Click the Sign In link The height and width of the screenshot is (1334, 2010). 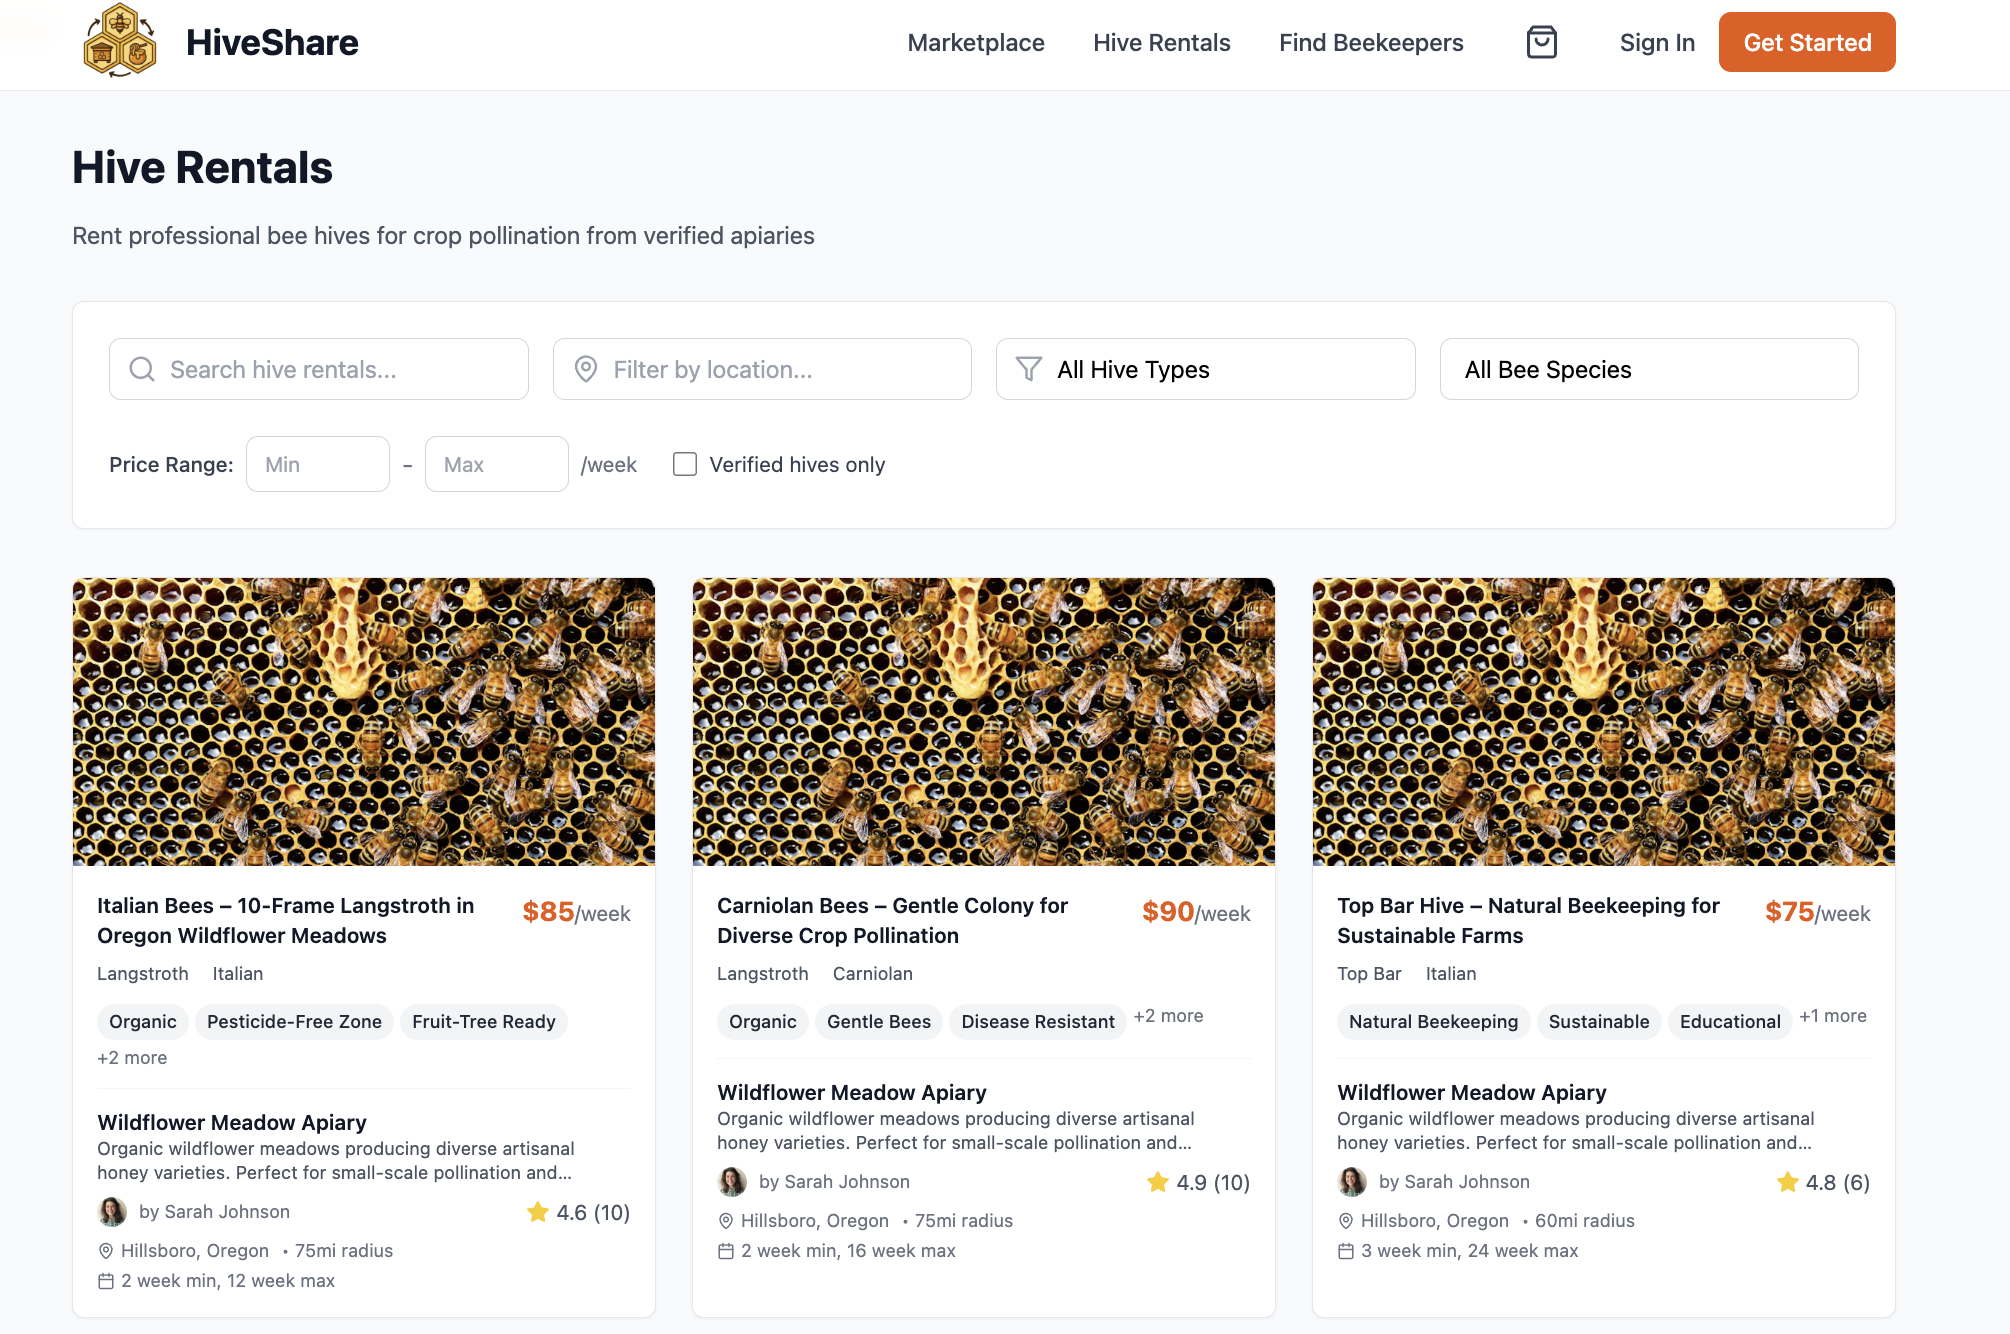pos(1656,43)
